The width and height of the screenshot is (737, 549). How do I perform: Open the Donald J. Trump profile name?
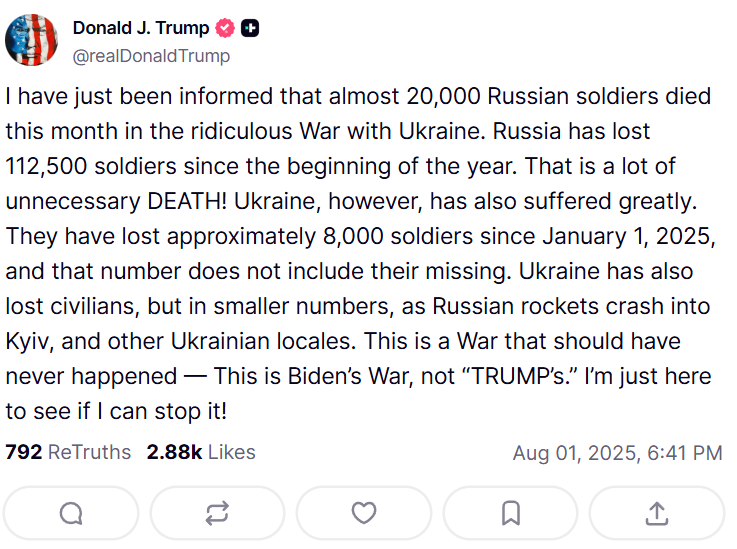point(140,29)
